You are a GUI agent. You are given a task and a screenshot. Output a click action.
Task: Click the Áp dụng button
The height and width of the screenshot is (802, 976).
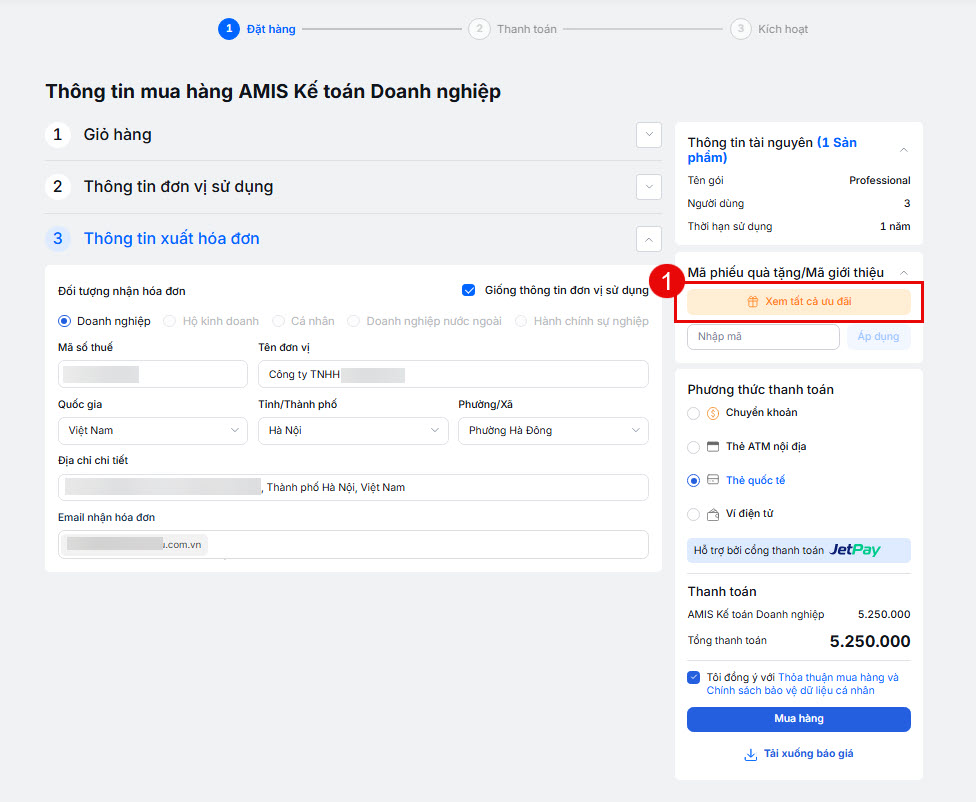pos(878,337)
